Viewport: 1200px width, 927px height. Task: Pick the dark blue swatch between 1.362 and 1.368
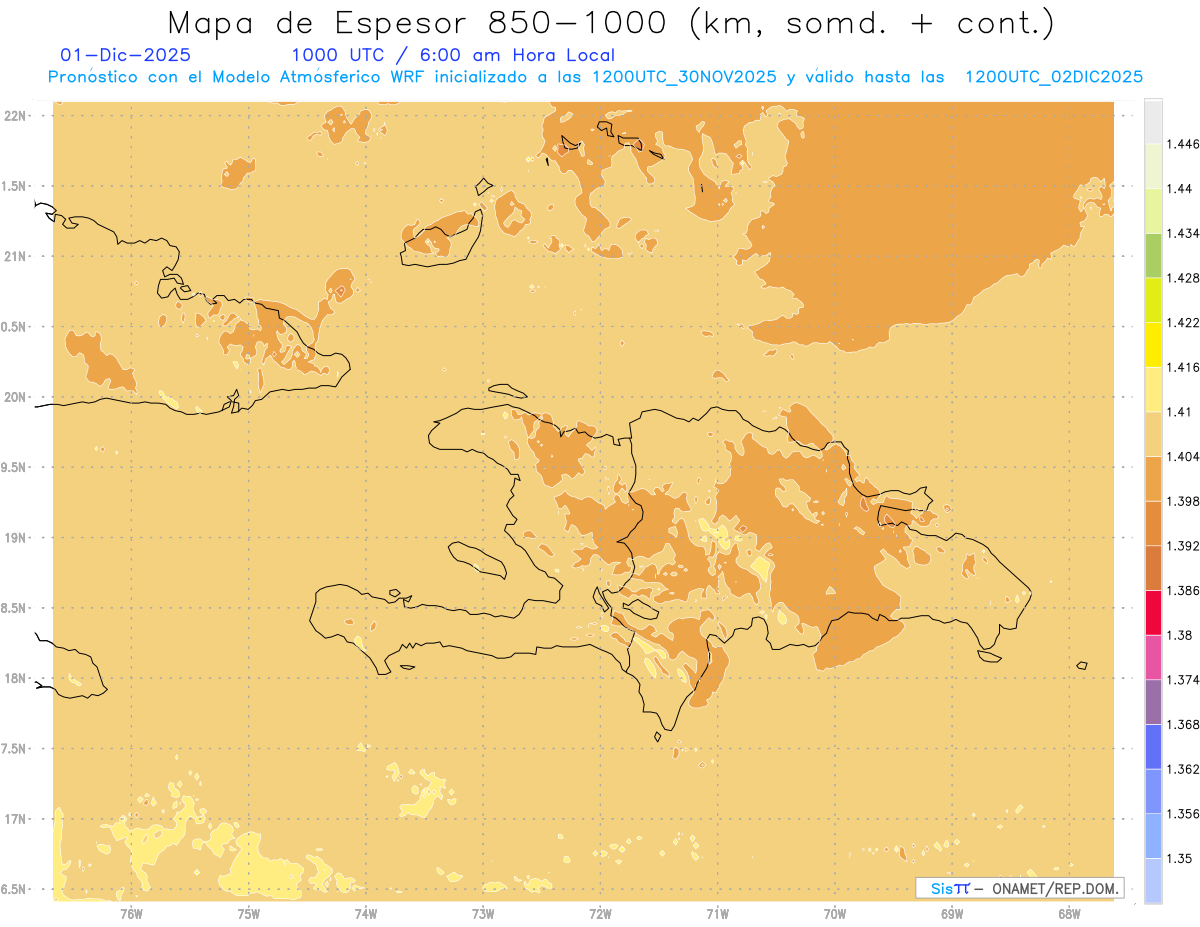[1153, 747]
